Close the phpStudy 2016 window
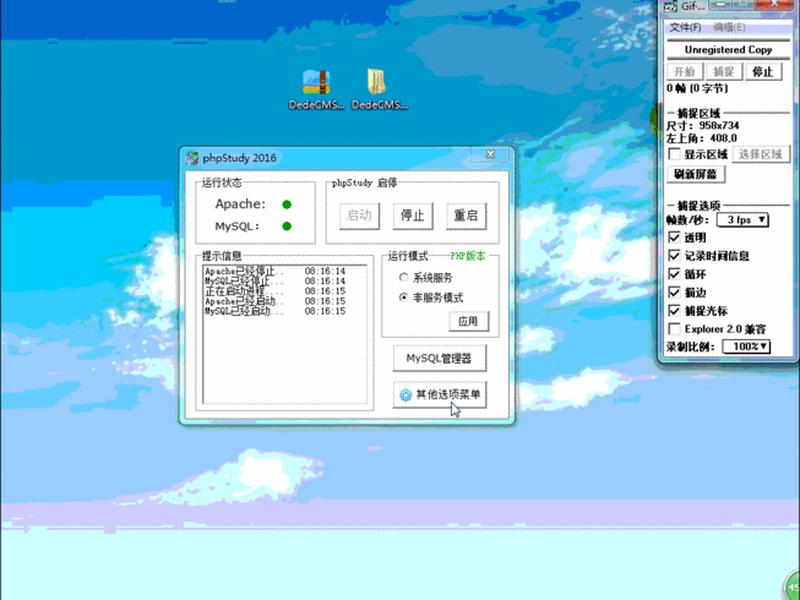The height and width of the screenshot is (600, 800). (490, 154)
